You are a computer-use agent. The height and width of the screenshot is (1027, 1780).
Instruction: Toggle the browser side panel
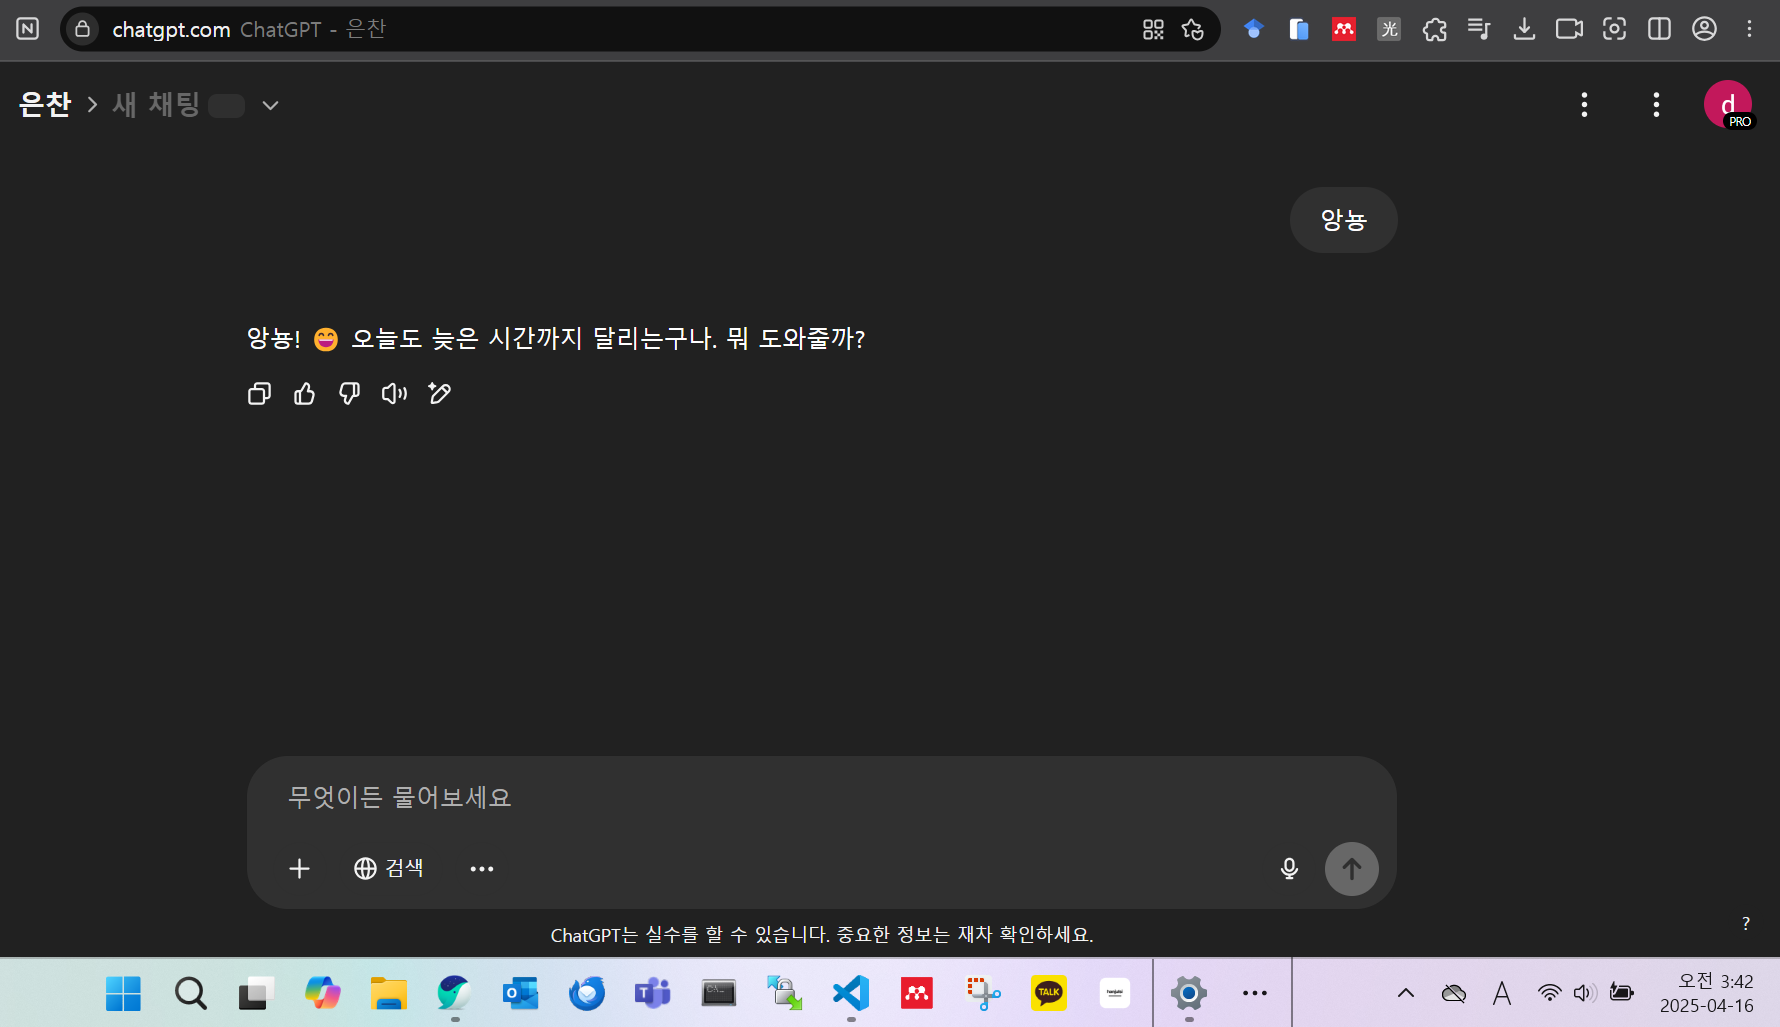(x=1659, y=29)
